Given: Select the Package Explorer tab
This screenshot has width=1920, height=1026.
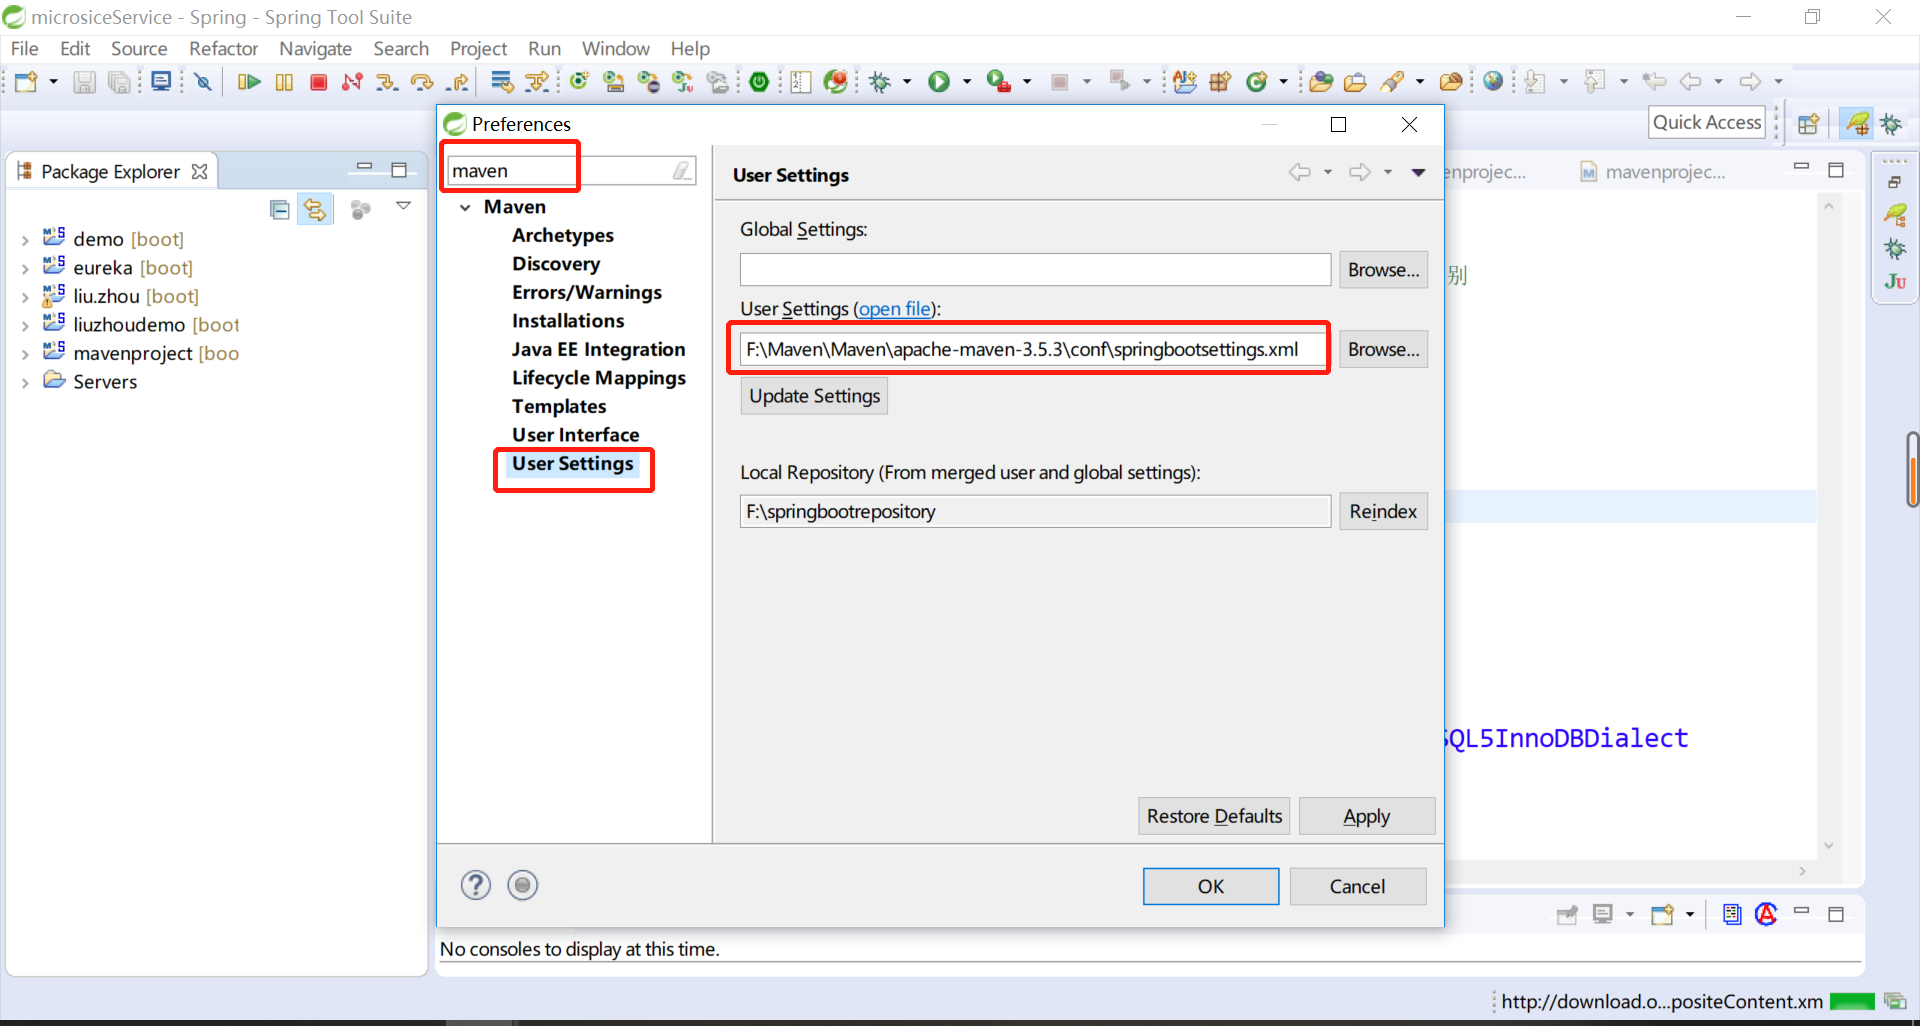Looking at the screenshot, I should point(112,171).
